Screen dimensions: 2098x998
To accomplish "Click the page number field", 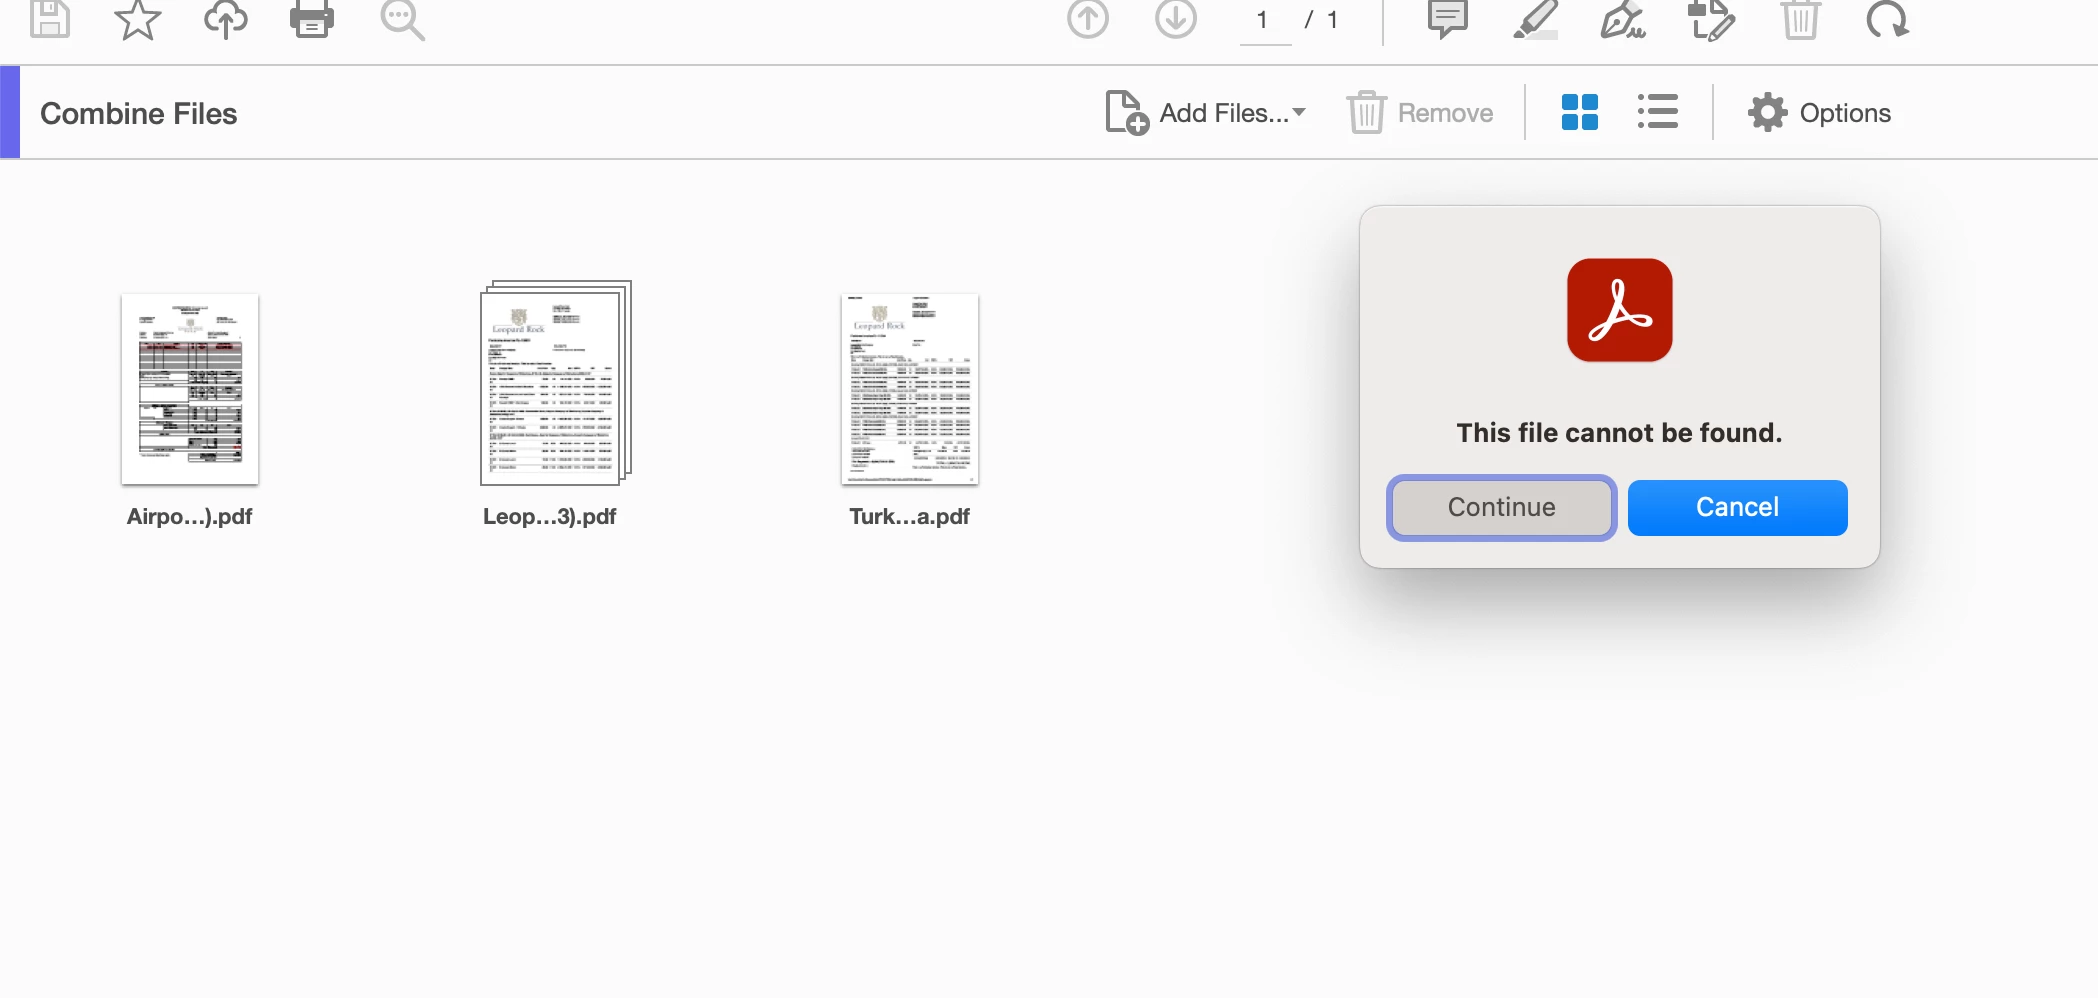I will [1265, 21].
